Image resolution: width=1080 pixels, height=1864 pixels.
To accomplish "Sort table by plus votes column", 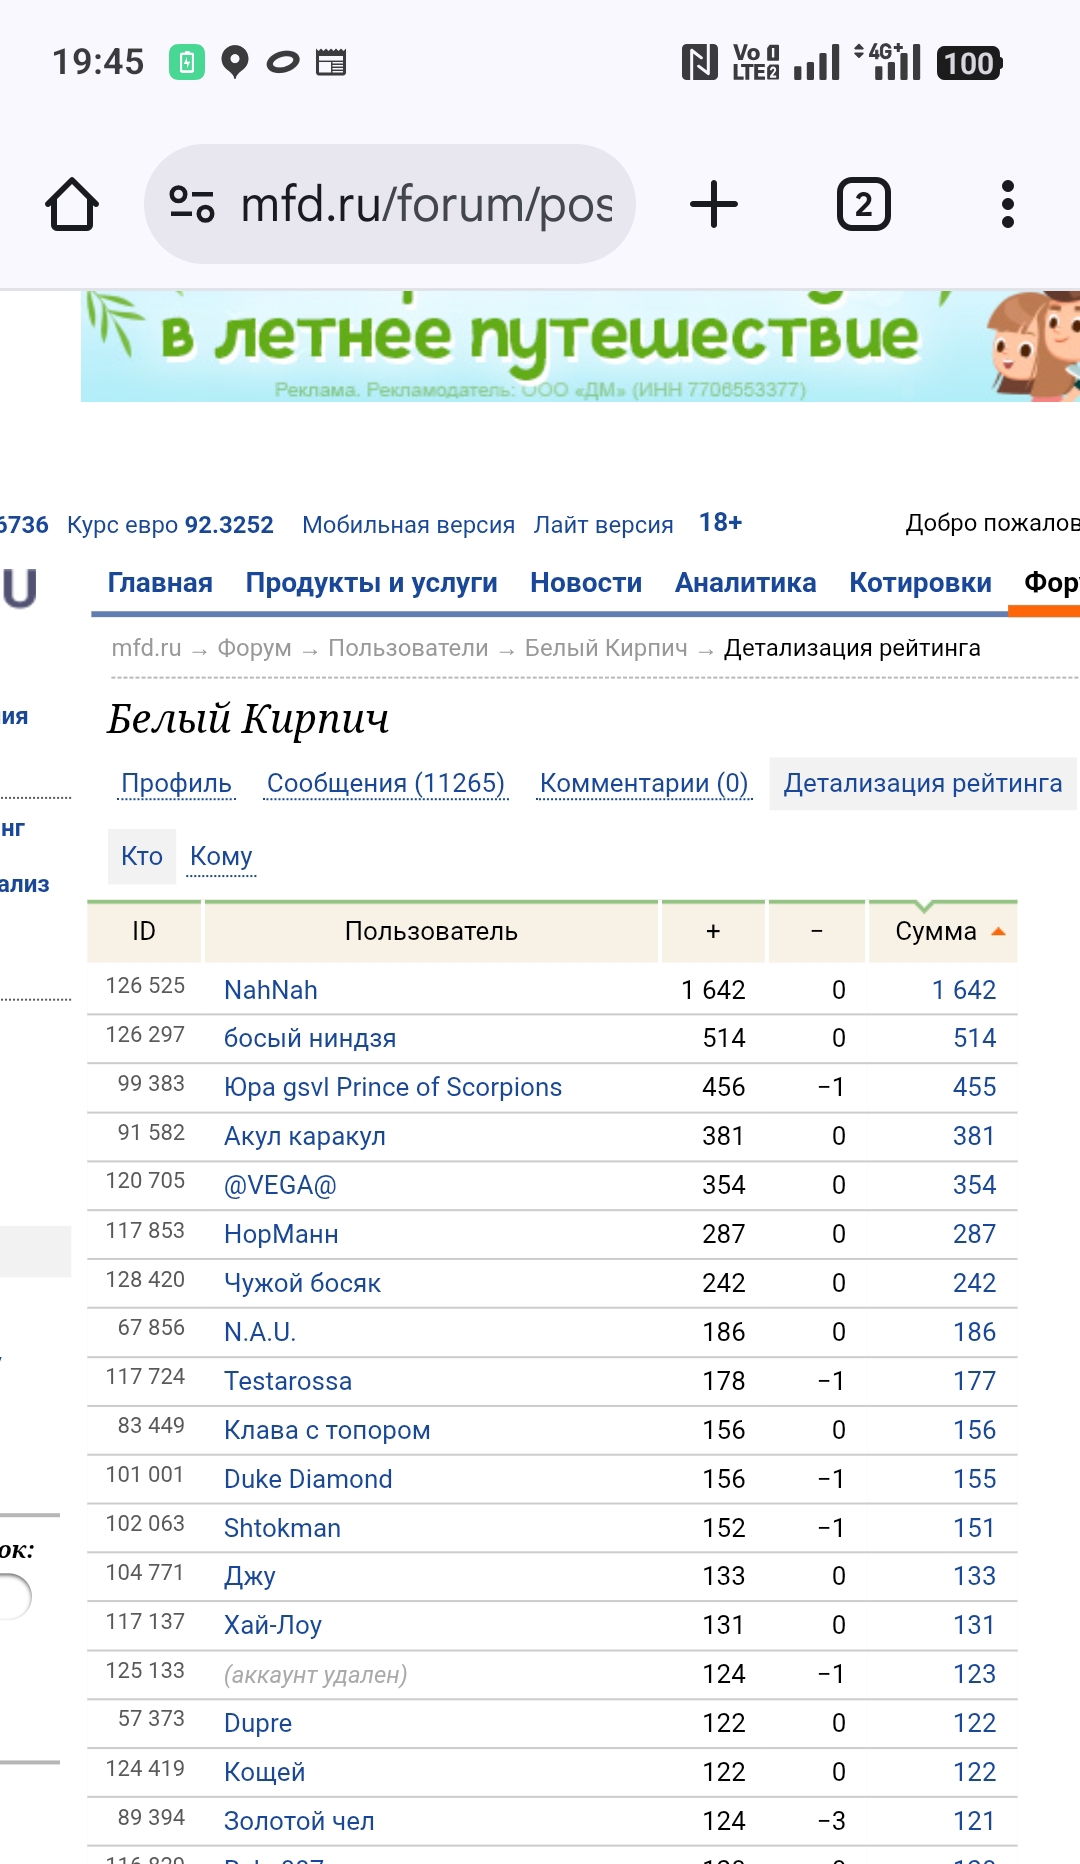I will (x=713, y=932).
